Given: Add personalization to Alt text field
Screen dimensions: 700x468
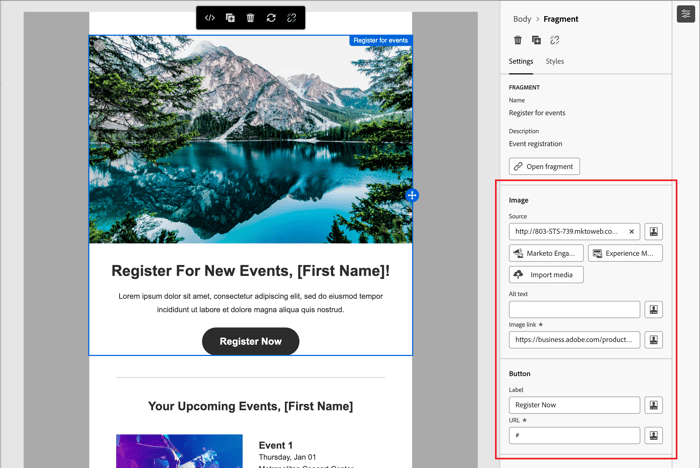Looking at the screenshot, I should [653, 309].
